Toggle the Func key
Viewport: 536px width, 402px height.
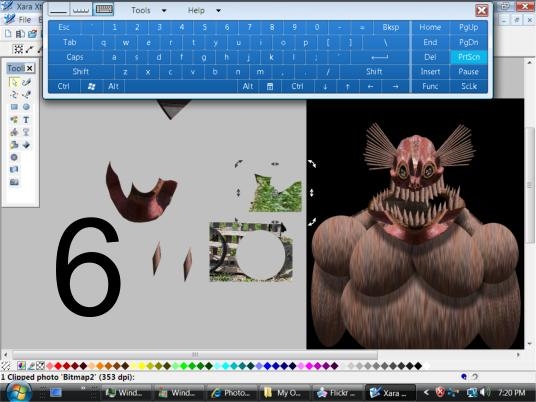point(430,86)
